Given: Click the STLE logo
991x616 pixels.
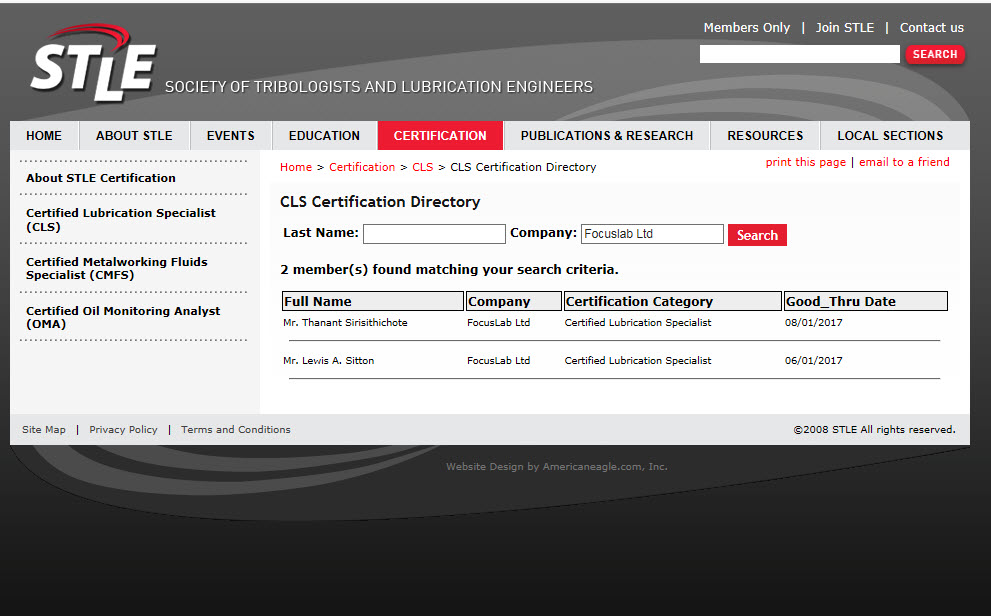Looking at the screenshot, I should [x=93, y=63].
